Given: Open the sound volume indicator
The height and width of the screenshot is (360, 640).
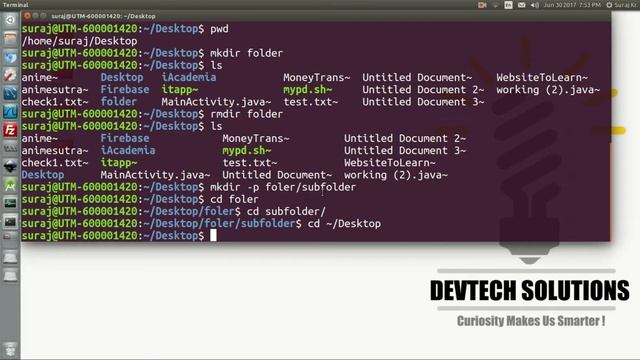Looking at the screenshot, I should (535, 5).
